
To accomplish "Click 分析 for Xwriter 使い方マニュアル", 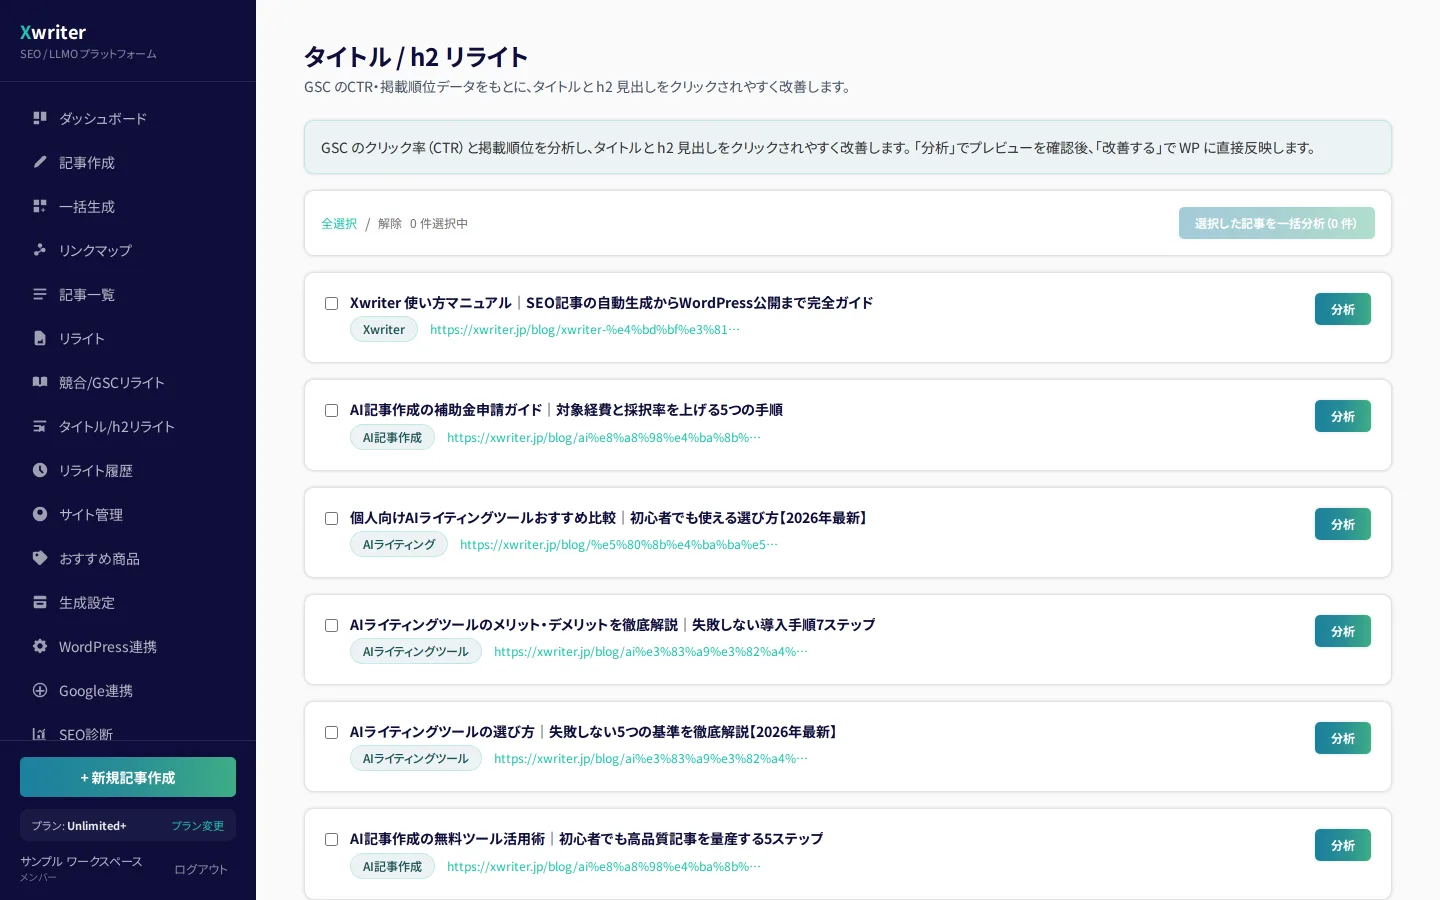I will pos(1343,309).
